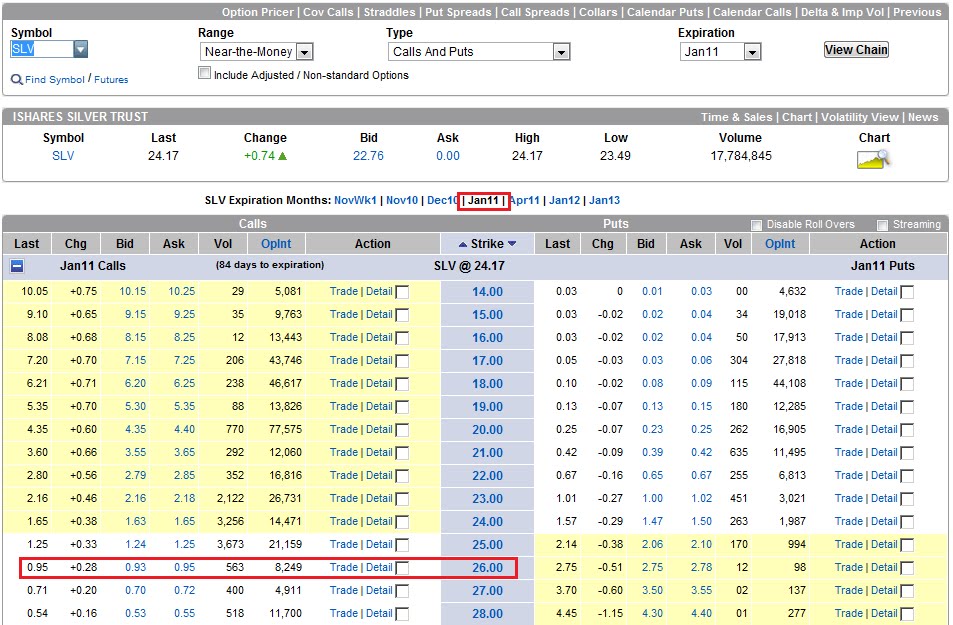Click Detail for the 19.00 put
Screen dimensions: 953x625
click(884, 406)
